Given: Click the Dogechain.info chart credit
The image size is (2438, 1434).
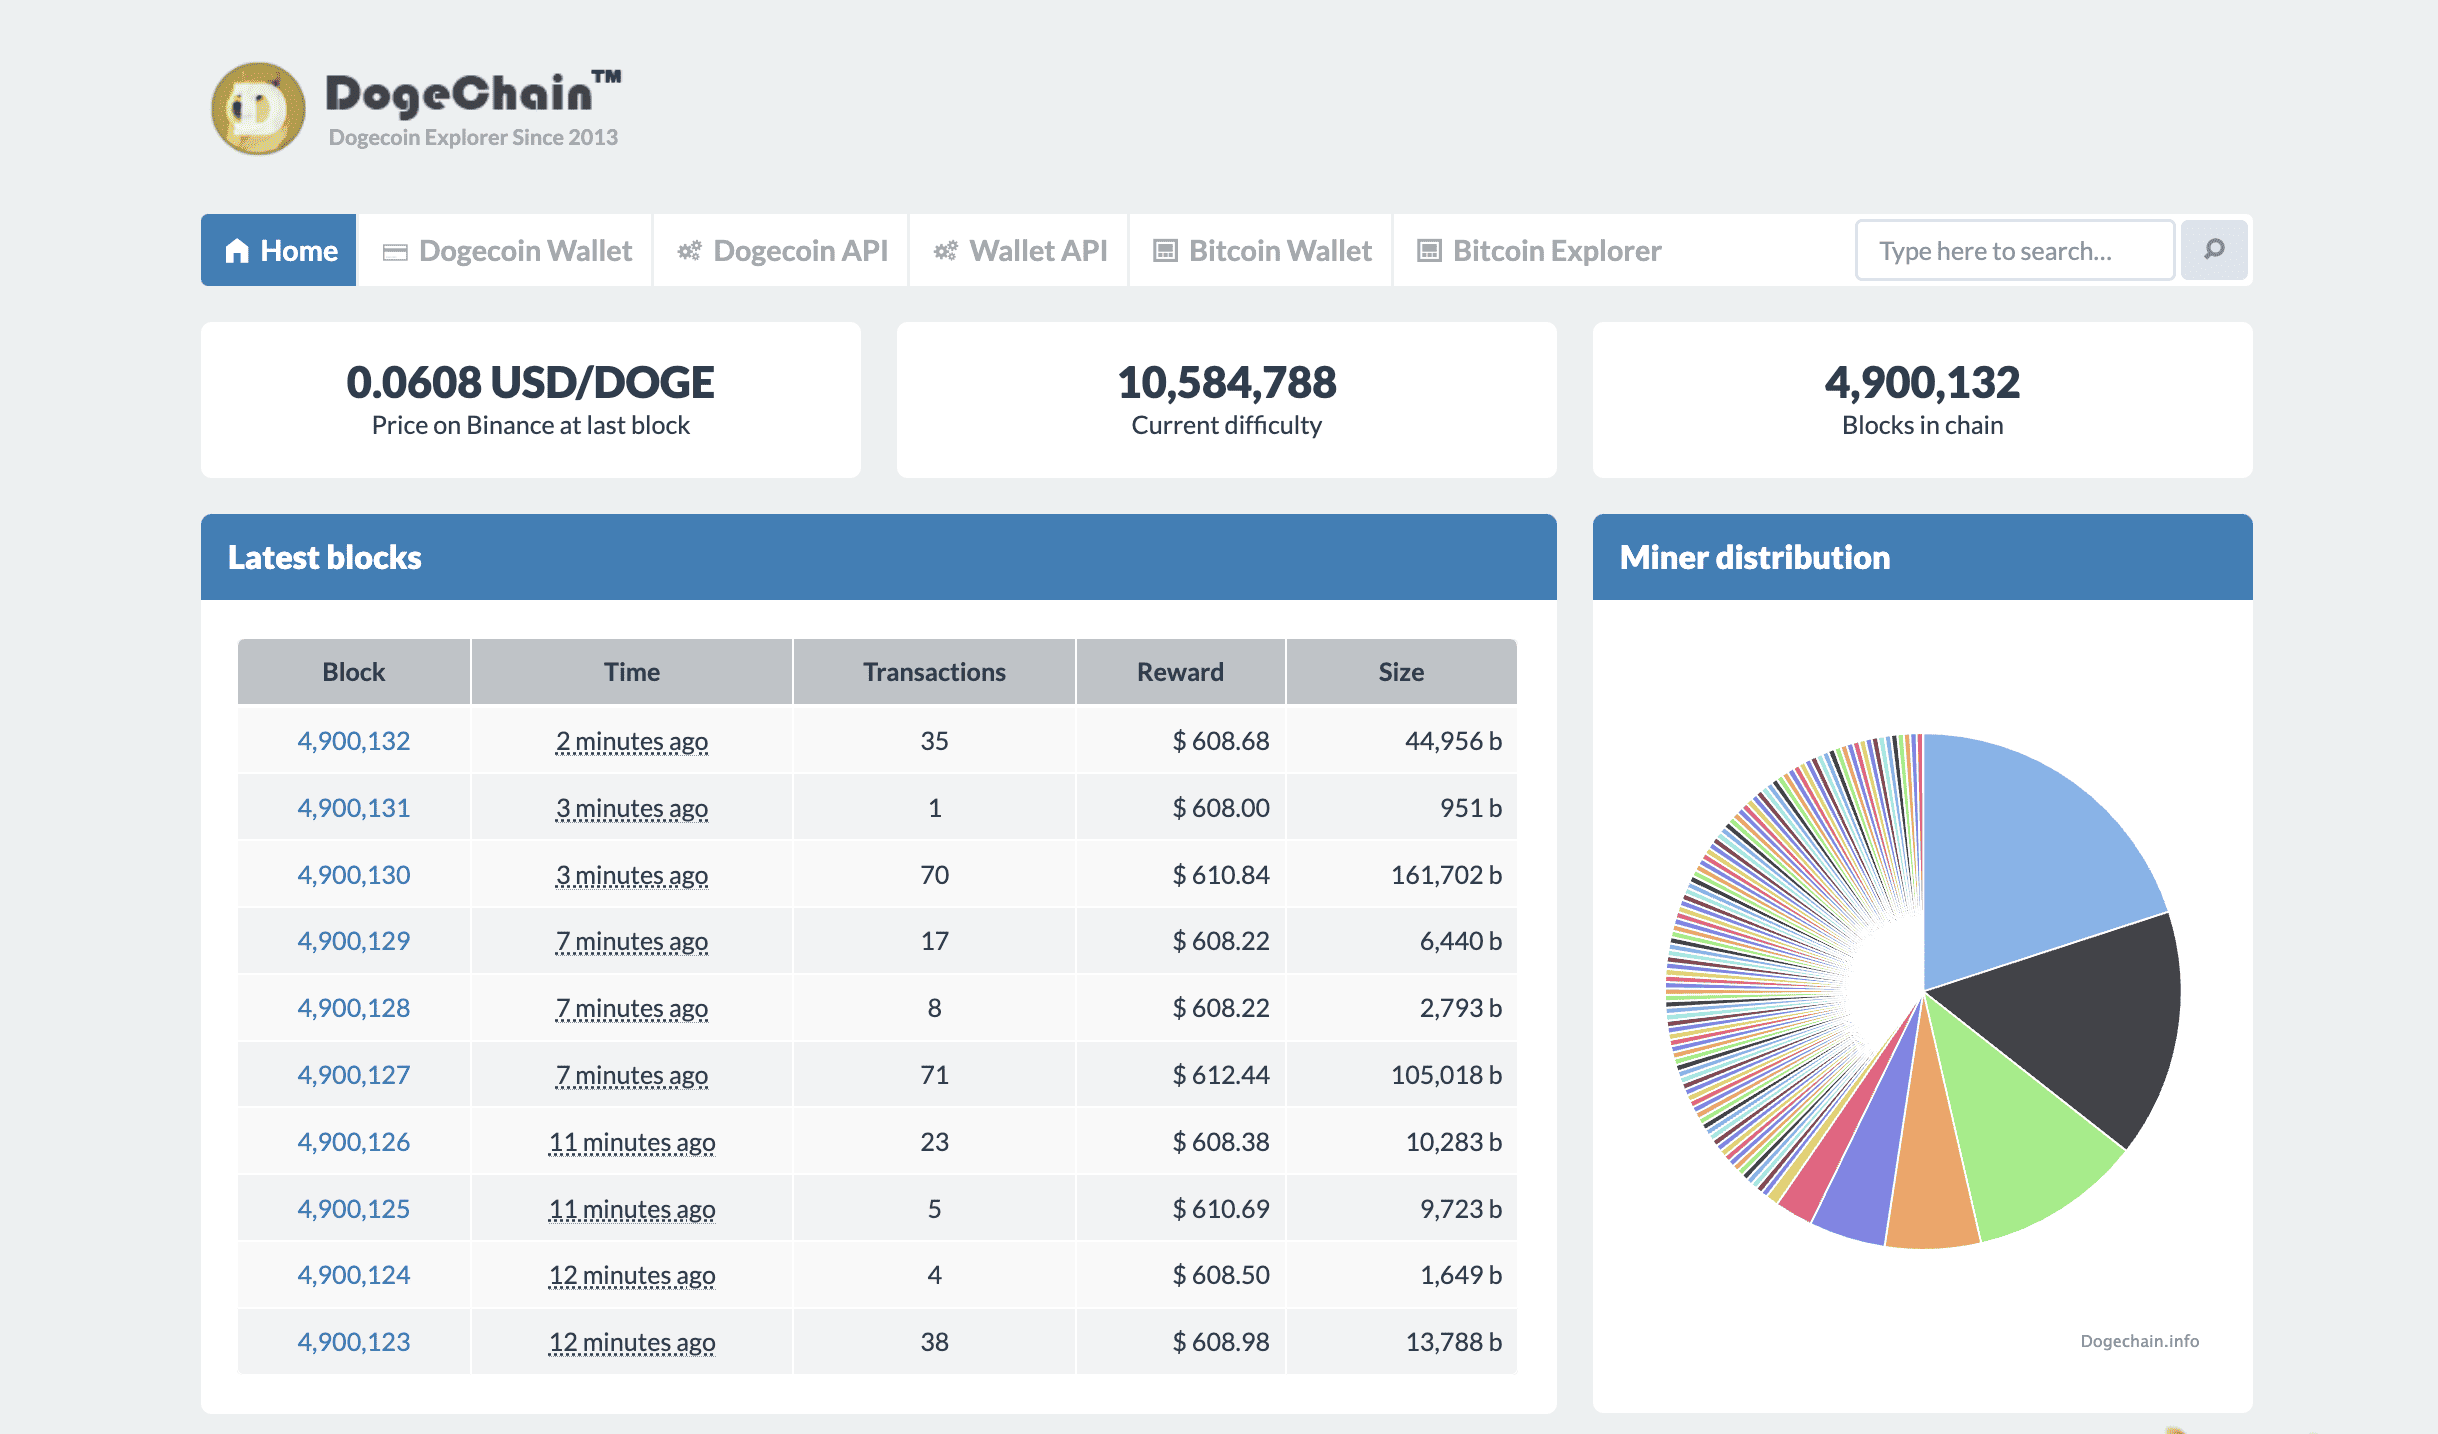Looking at the screenshot, I should click(2139, 1341).
